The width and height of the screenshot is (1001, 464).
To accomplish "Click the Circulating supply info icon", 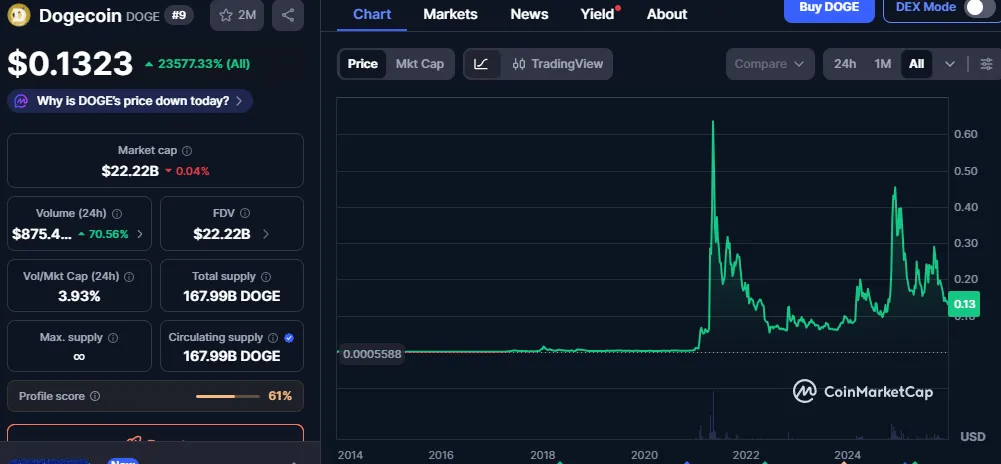I will tap(273, 338).
